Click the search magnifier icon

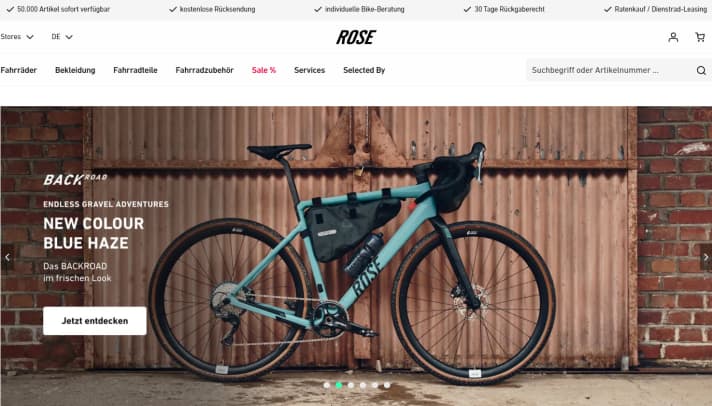(x=701, y=70)
